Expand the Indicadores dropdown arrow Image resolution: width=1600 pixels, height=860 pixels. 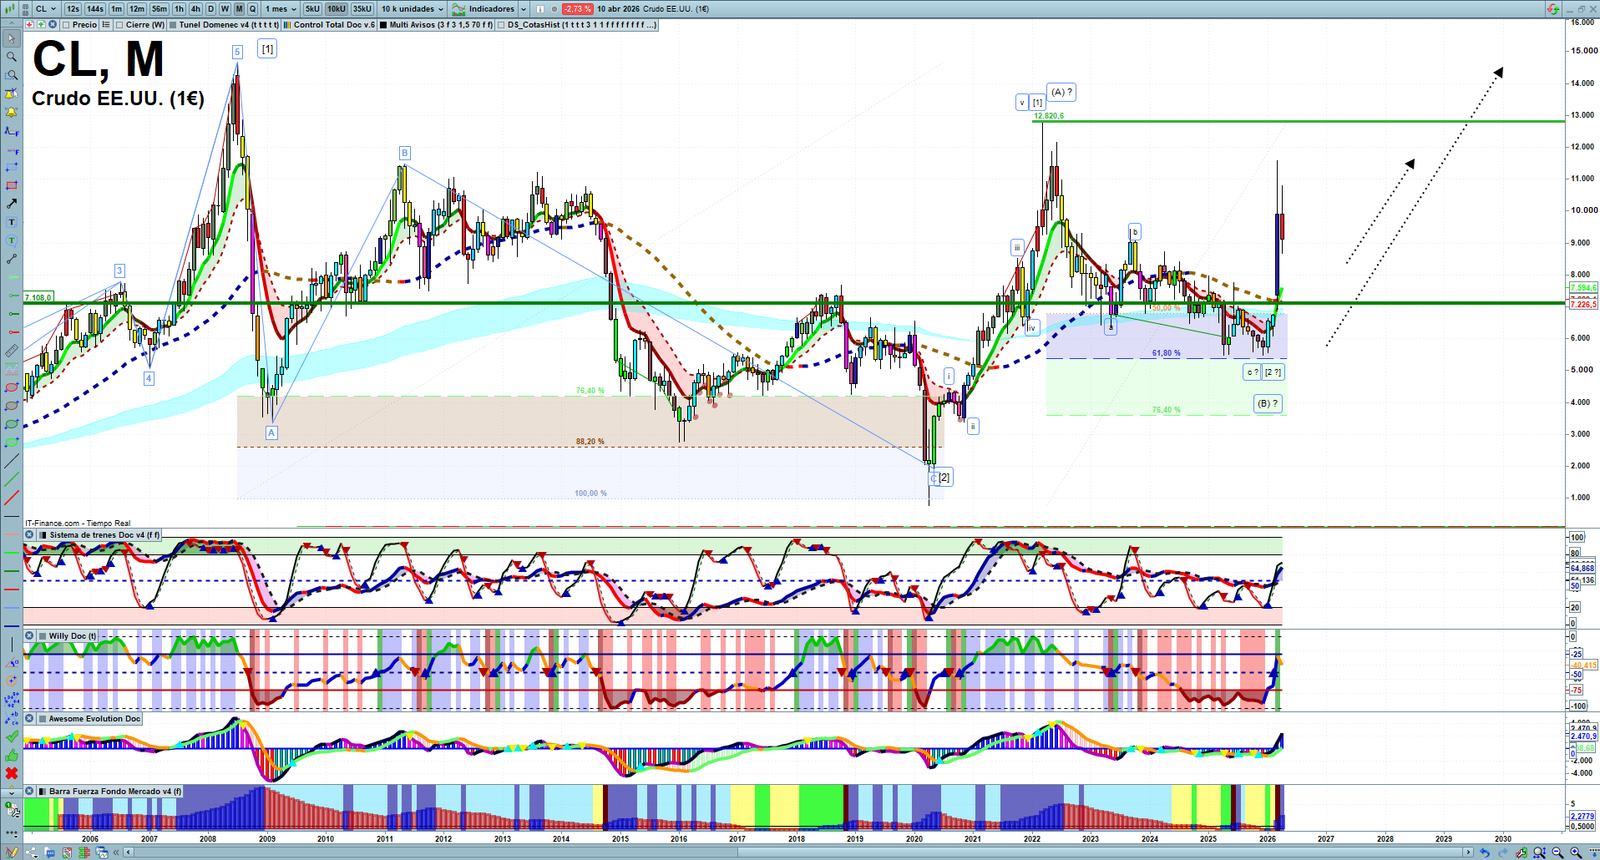point(523,9)
